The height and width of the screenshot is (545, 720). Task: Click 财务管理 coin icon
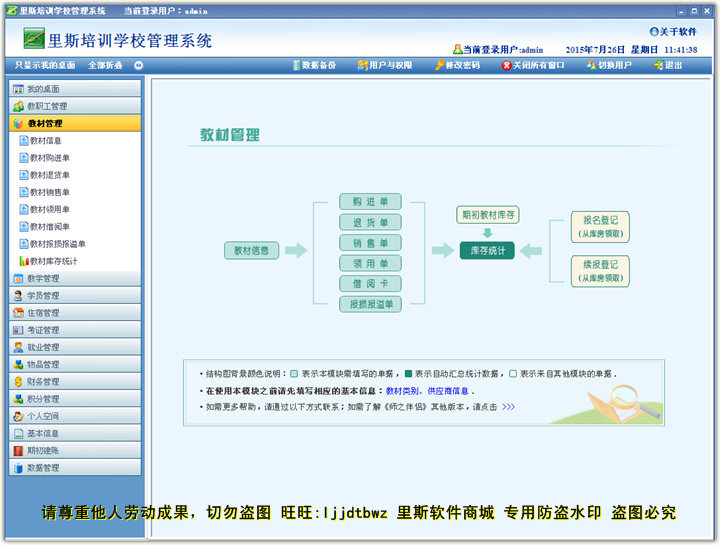(18, 382)
